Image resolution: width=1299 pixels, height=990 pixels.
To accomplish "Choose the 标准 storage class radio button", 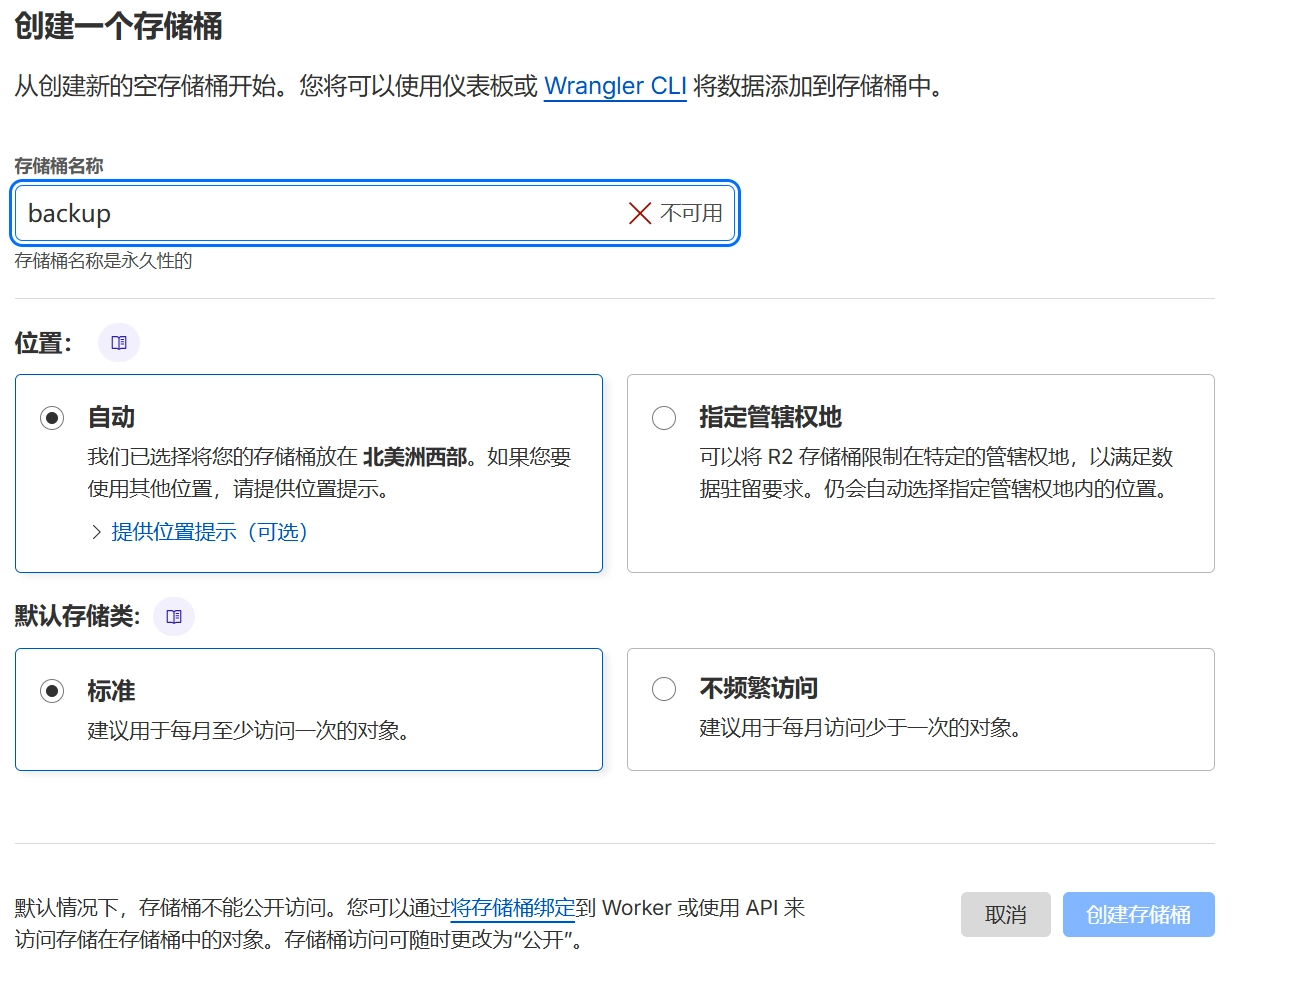I will 52,691.
